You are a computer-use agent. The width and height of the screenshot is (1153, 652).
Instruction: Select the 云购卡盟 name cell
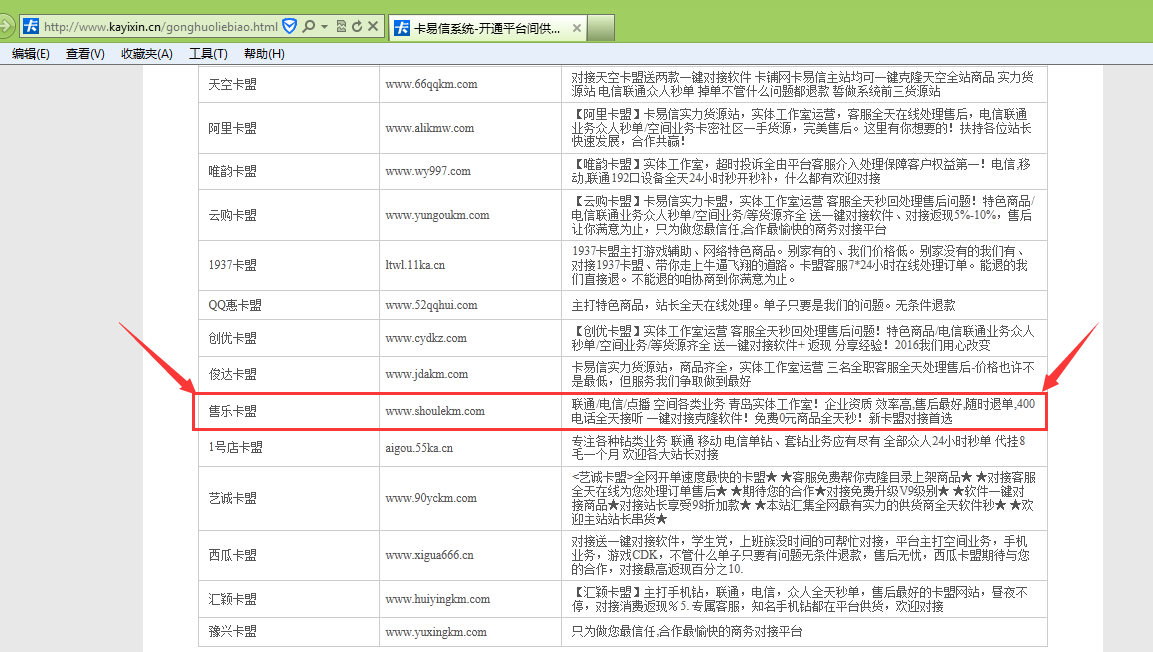click(289, 215)
